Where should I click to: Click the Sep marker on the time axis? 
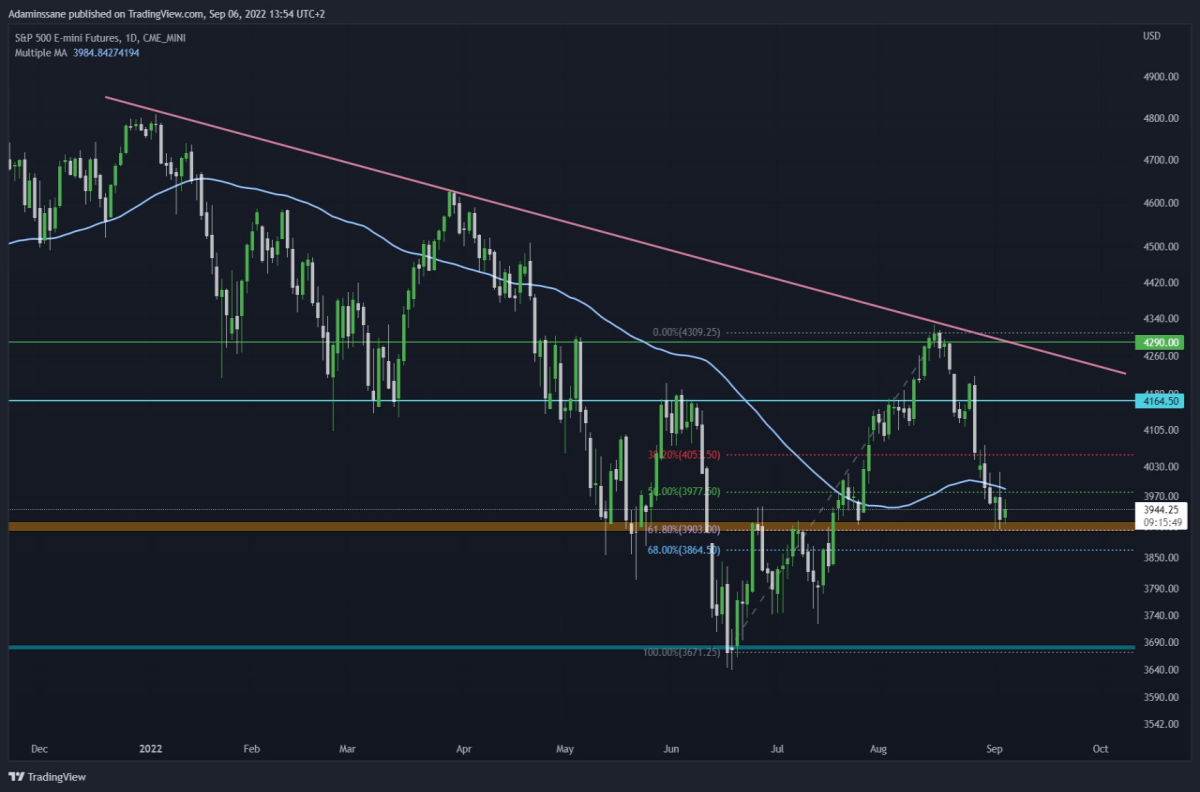(x=995, y=748)
